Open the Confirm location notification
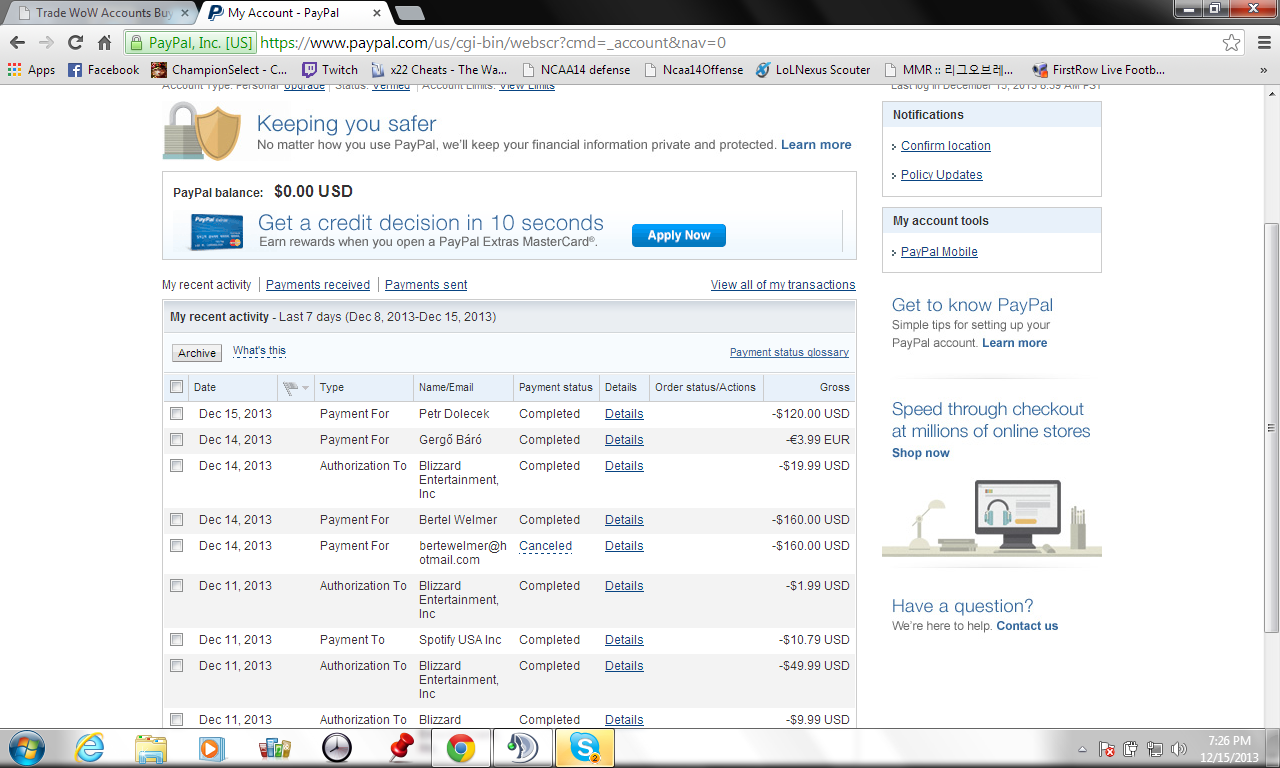This screenshot has width=1280, height=768. pos(946,146)
